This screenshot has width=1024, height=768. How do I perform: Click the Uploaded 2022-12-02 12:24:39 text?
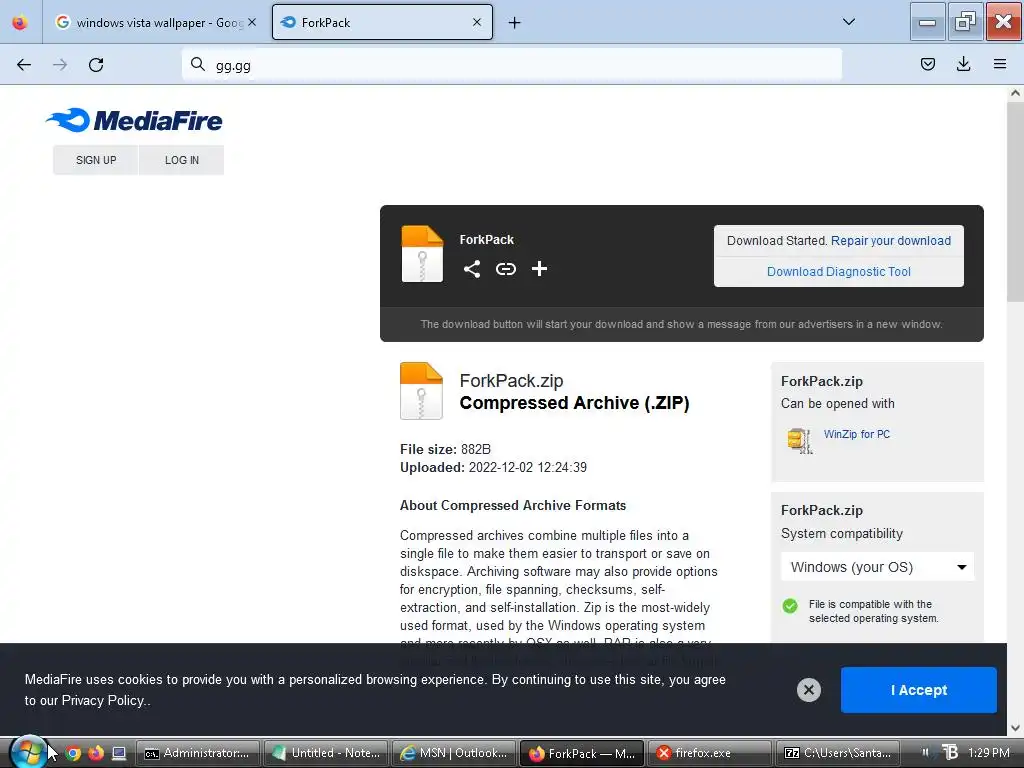coord(494,468)
